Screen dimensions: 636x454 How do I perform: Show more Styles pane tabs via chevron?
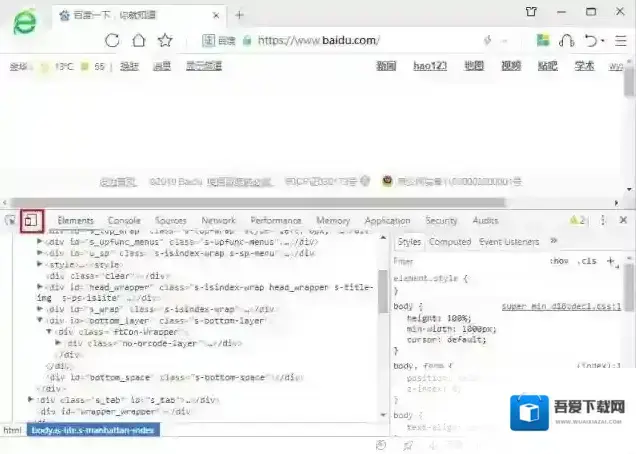tap(554, 241)
